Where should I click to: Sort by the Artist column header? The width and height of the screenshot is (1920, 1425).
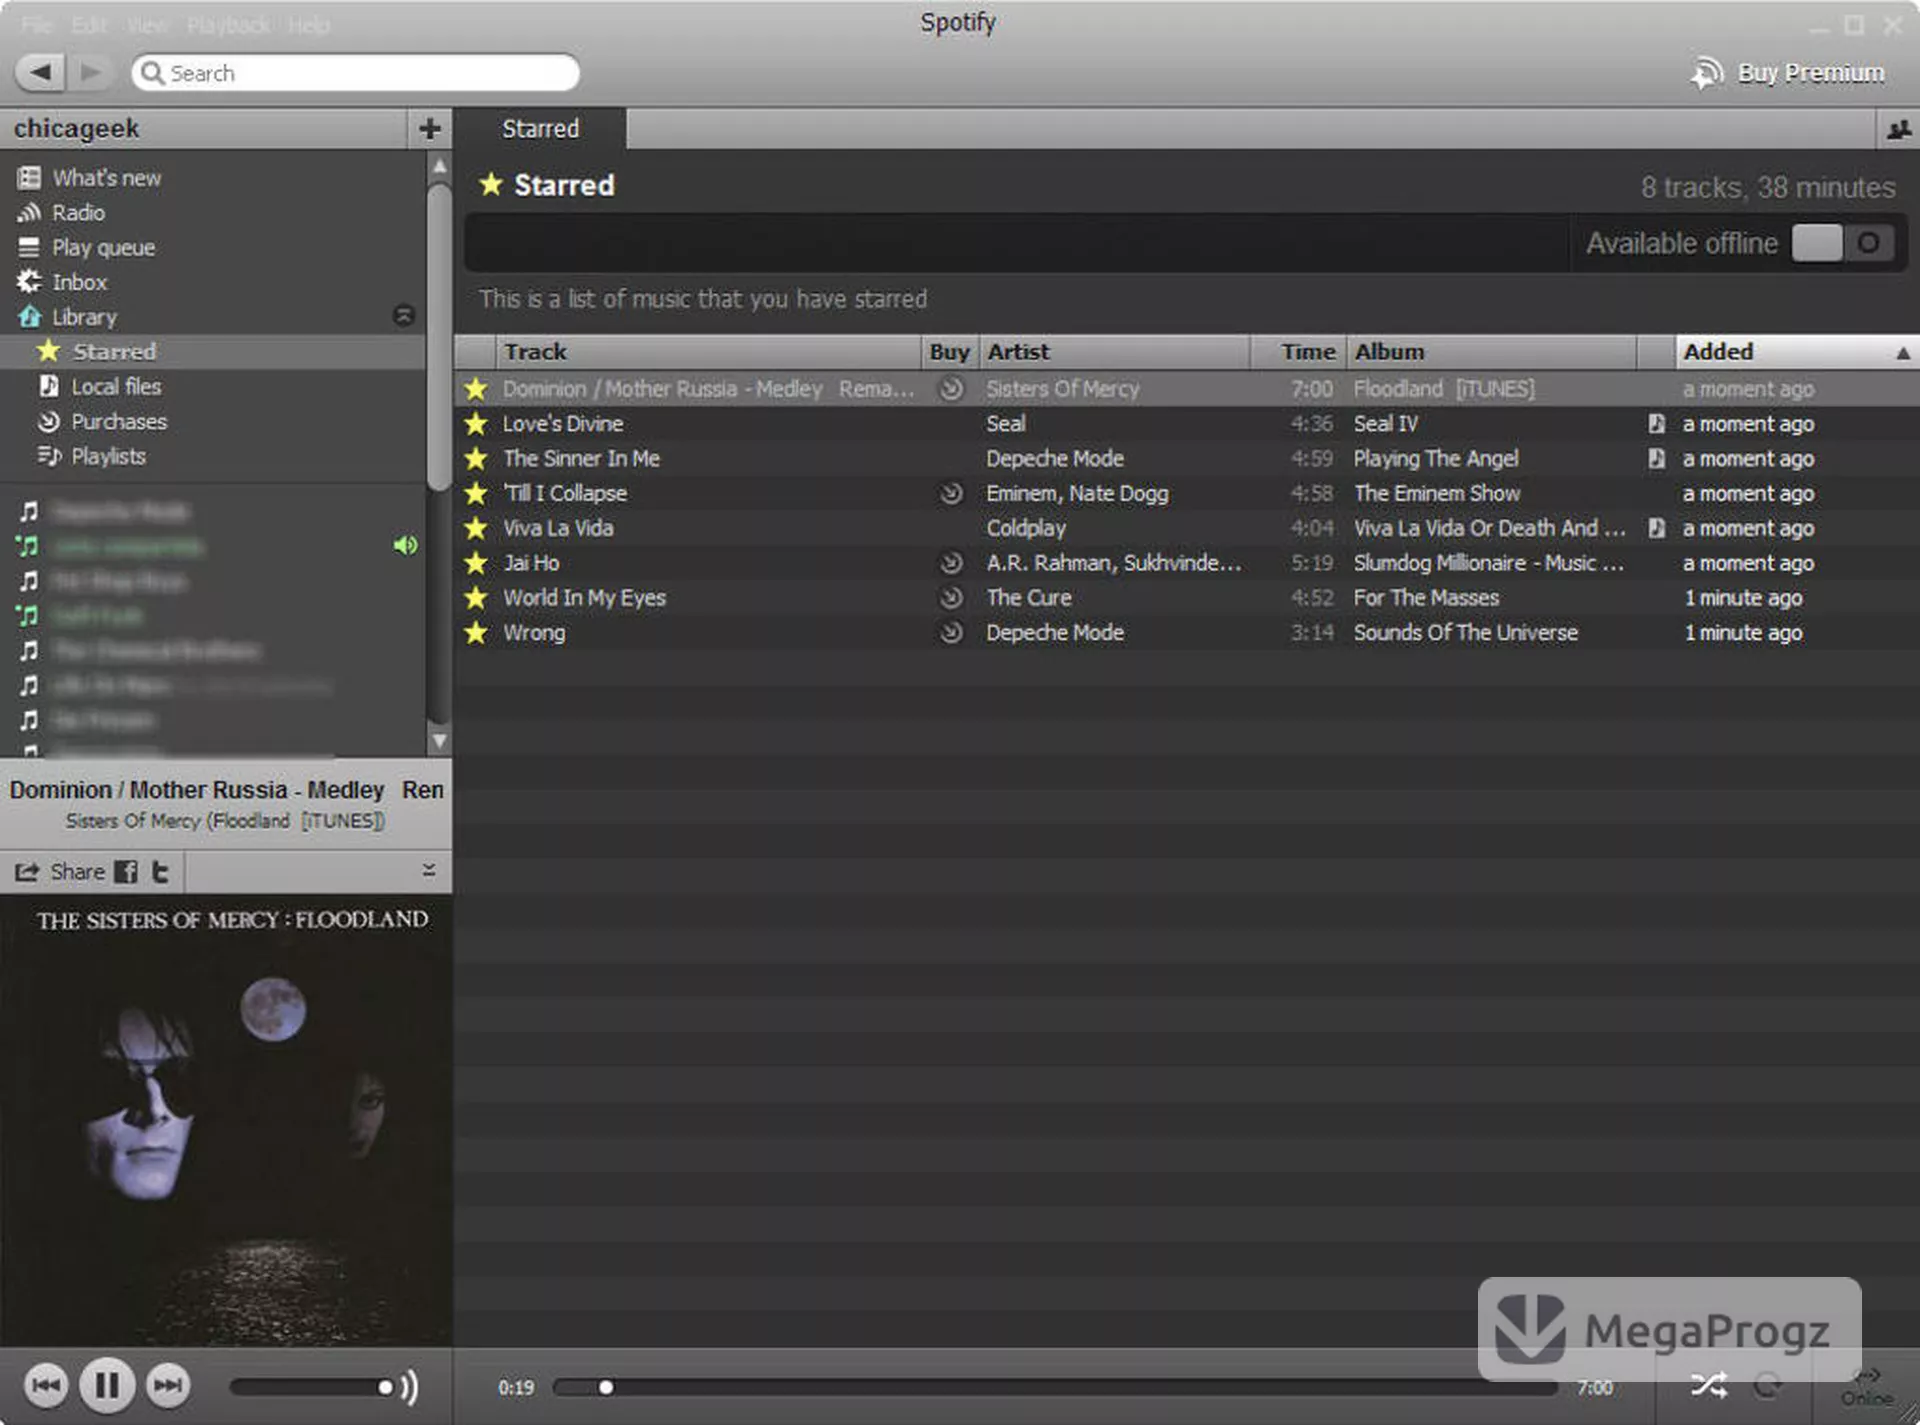pyautogui.click(x=1114, y=352)
